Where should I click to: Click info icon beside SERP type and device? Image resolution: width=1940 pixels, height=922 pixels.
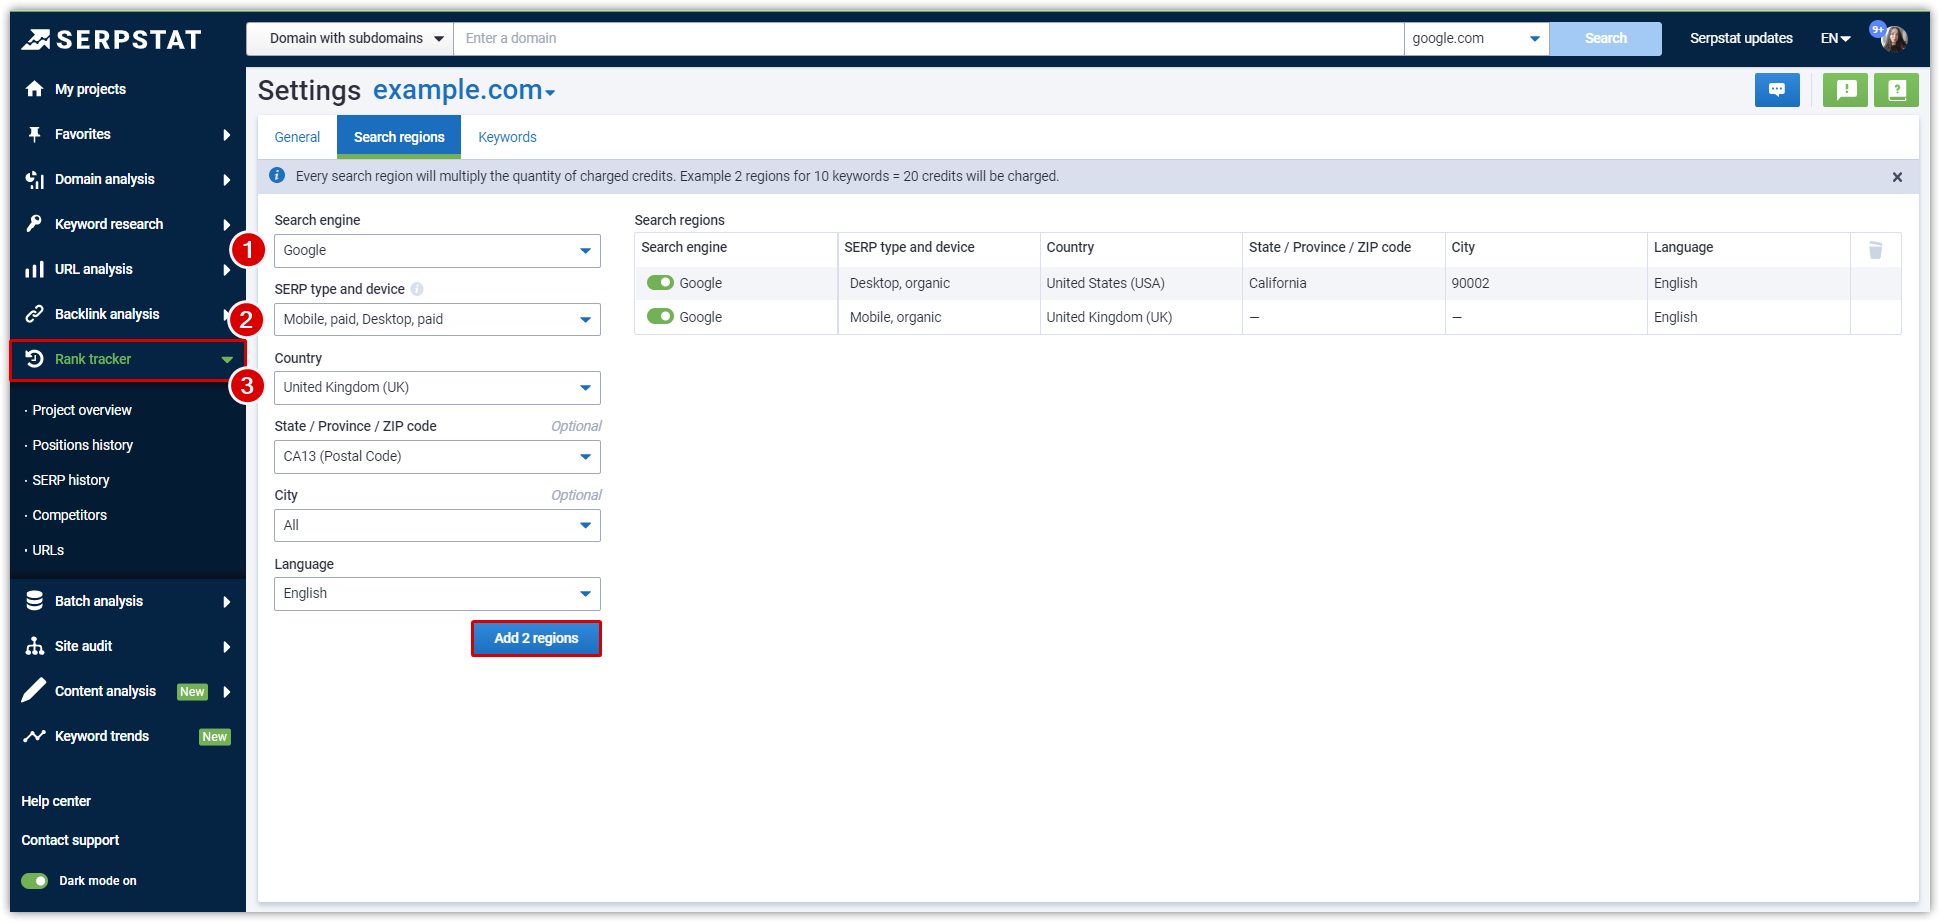click(417, 289)
